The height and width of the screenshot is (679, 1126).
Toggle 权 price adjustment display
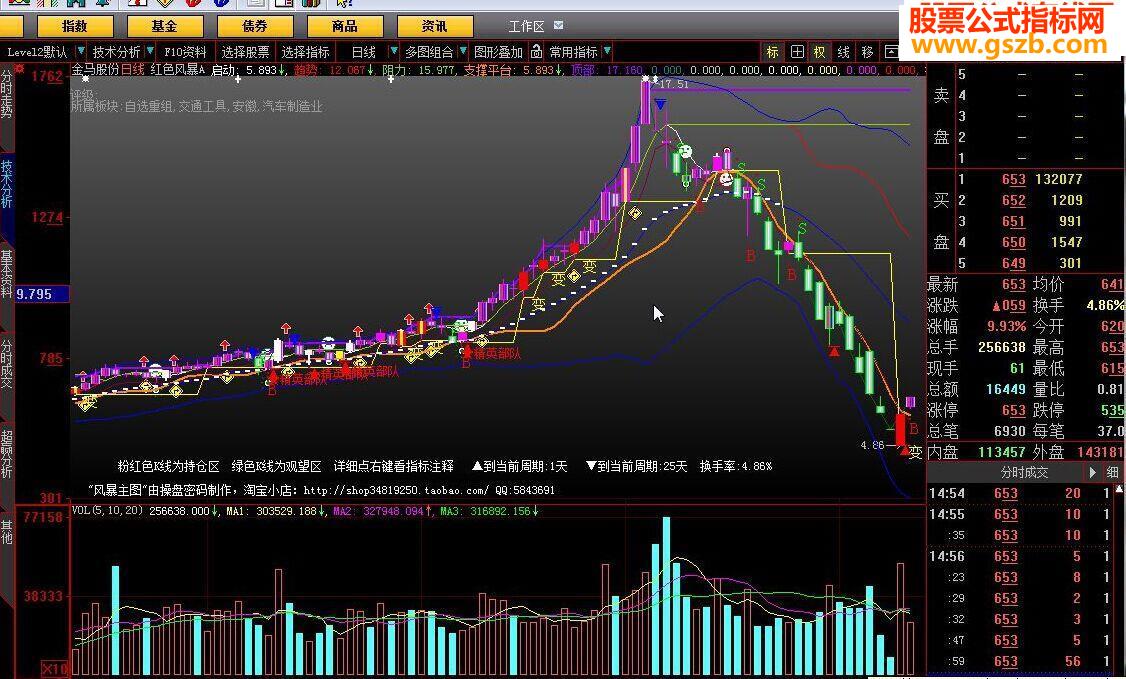point(820,52)
